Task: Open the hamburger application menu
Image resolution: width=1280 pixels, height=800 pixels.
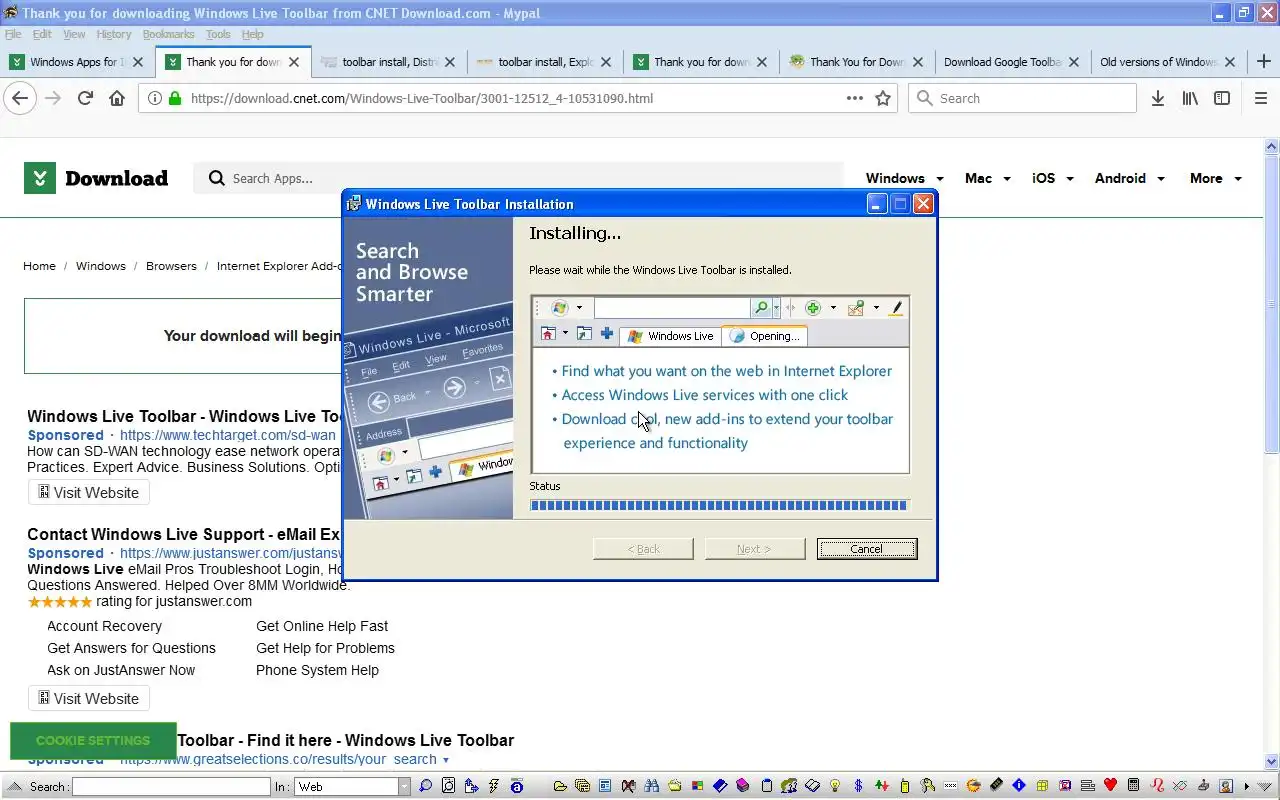Action: (1260, 98)
